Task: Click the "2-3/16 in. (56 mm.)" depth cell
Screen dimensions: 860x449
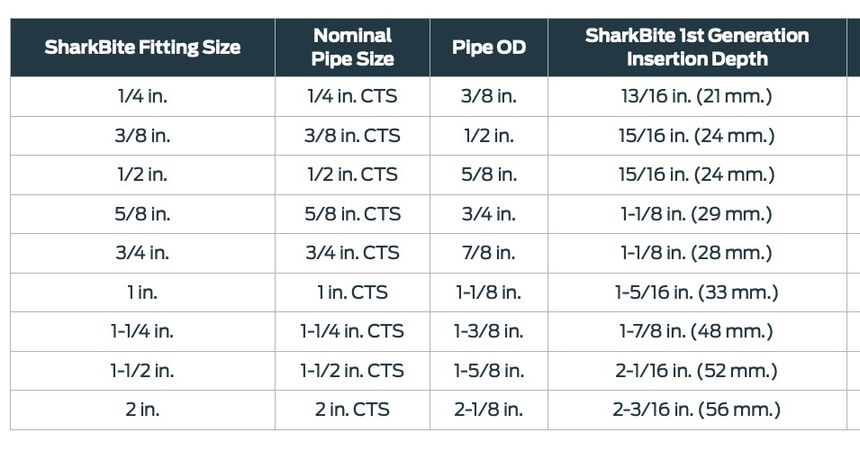Action: [696, 410]
